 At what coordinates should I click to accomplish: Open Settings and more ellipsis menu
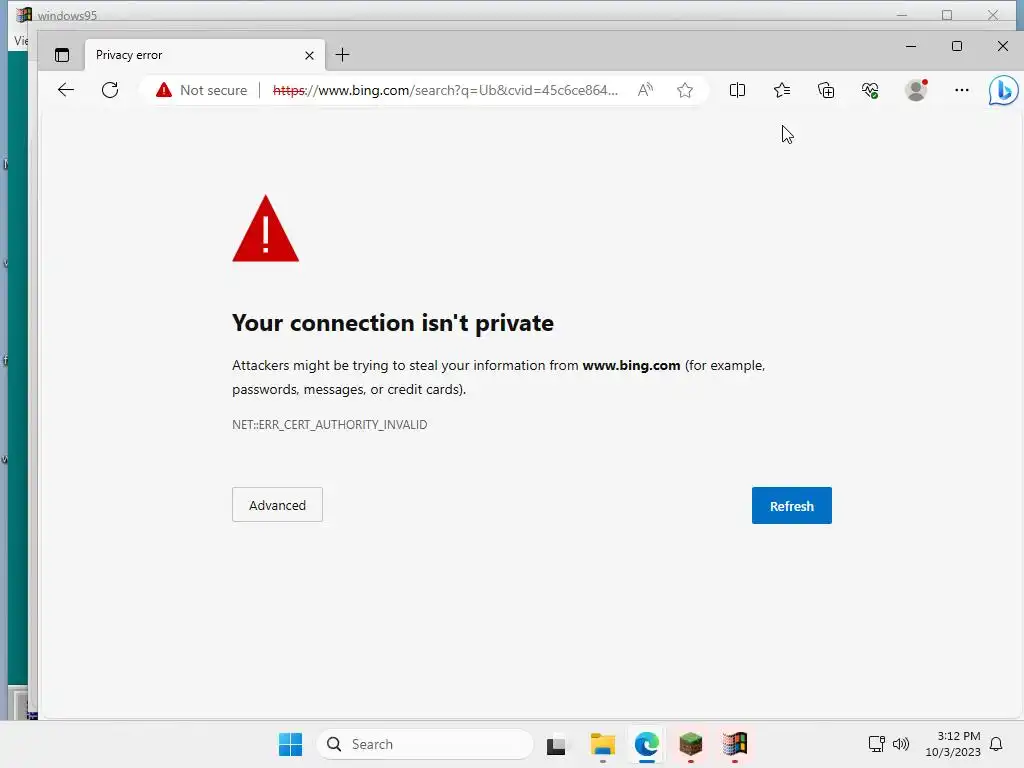pos(961,90)
